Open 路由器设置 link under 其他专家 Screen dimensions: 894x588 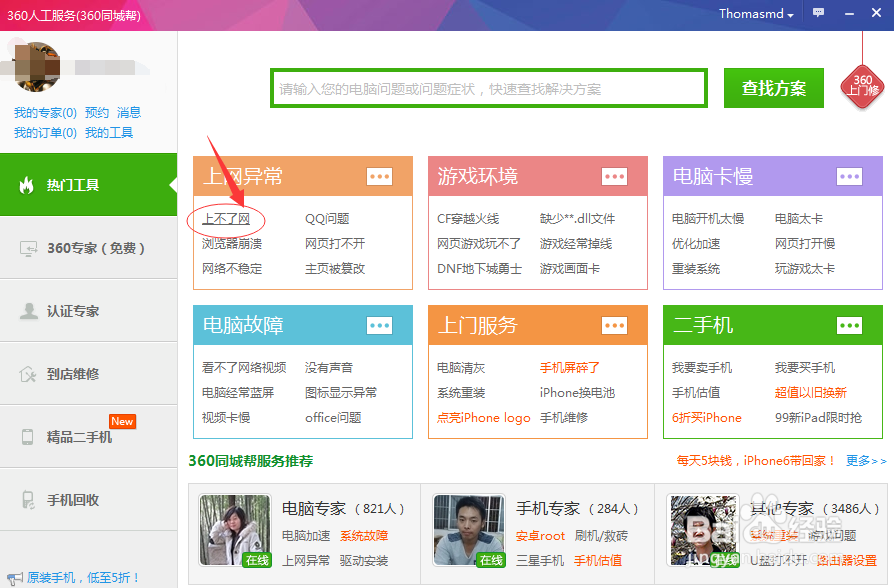[847, 561]
